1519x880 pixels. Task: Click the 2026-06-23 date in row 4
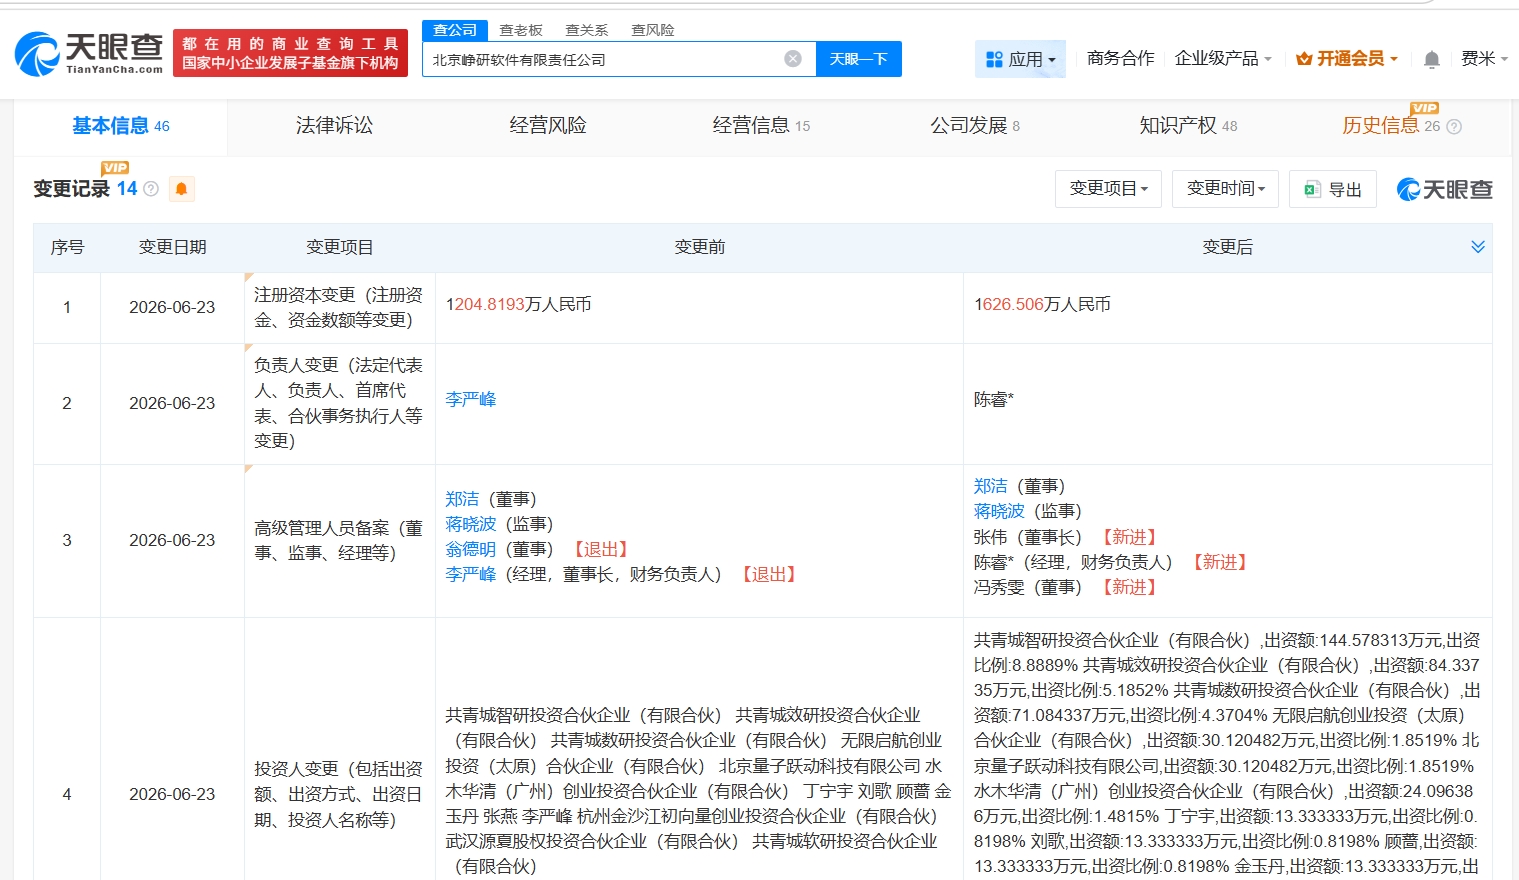point(172,794)
